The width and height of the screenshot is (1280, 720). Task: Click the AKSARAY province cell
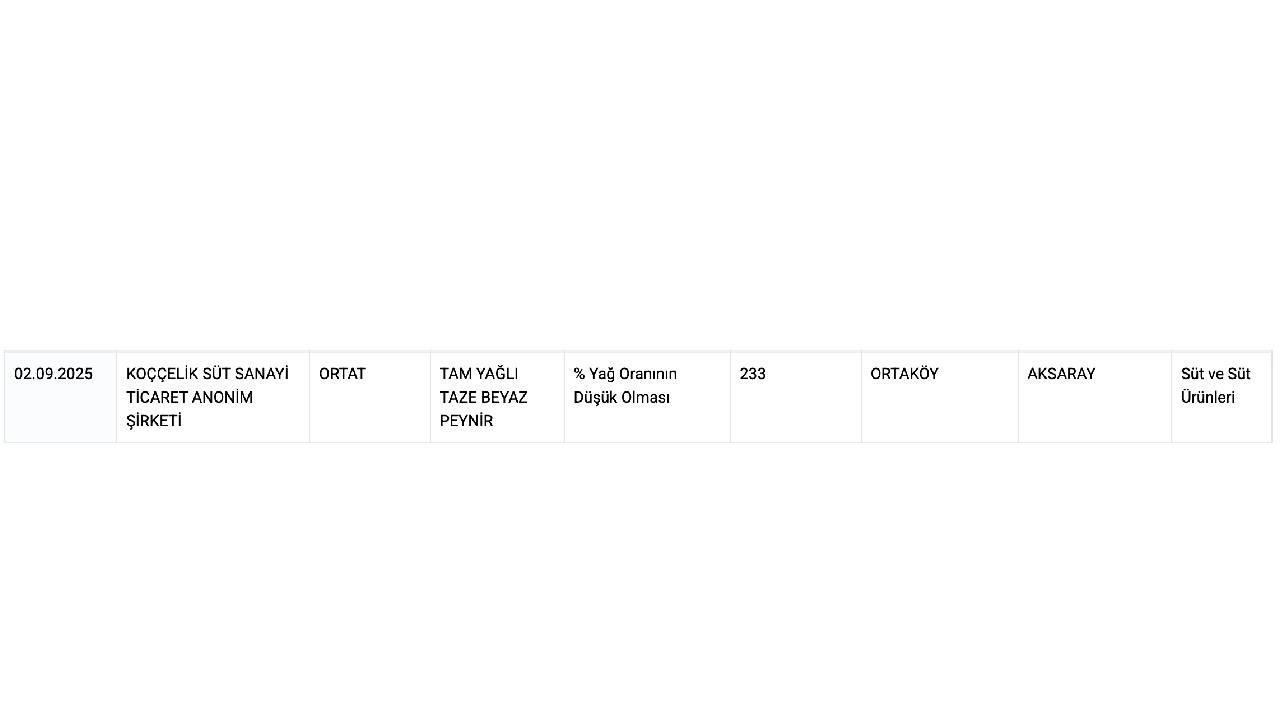(1061, 374)
